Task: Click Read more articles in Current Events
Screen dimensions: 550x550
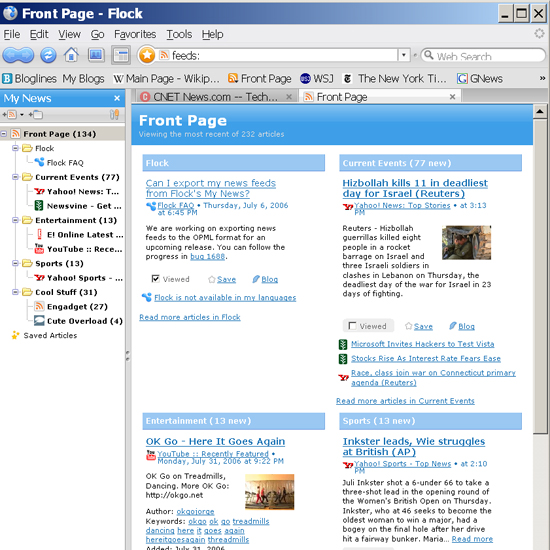Action: (x=405, y=401)
